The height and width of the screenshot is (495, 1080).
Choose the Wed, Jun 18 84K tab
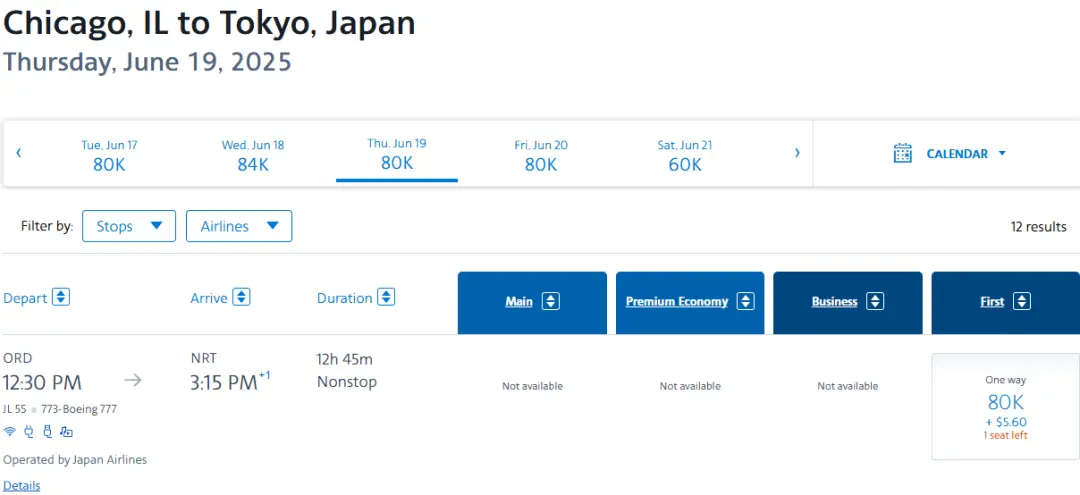pos(253,155)
